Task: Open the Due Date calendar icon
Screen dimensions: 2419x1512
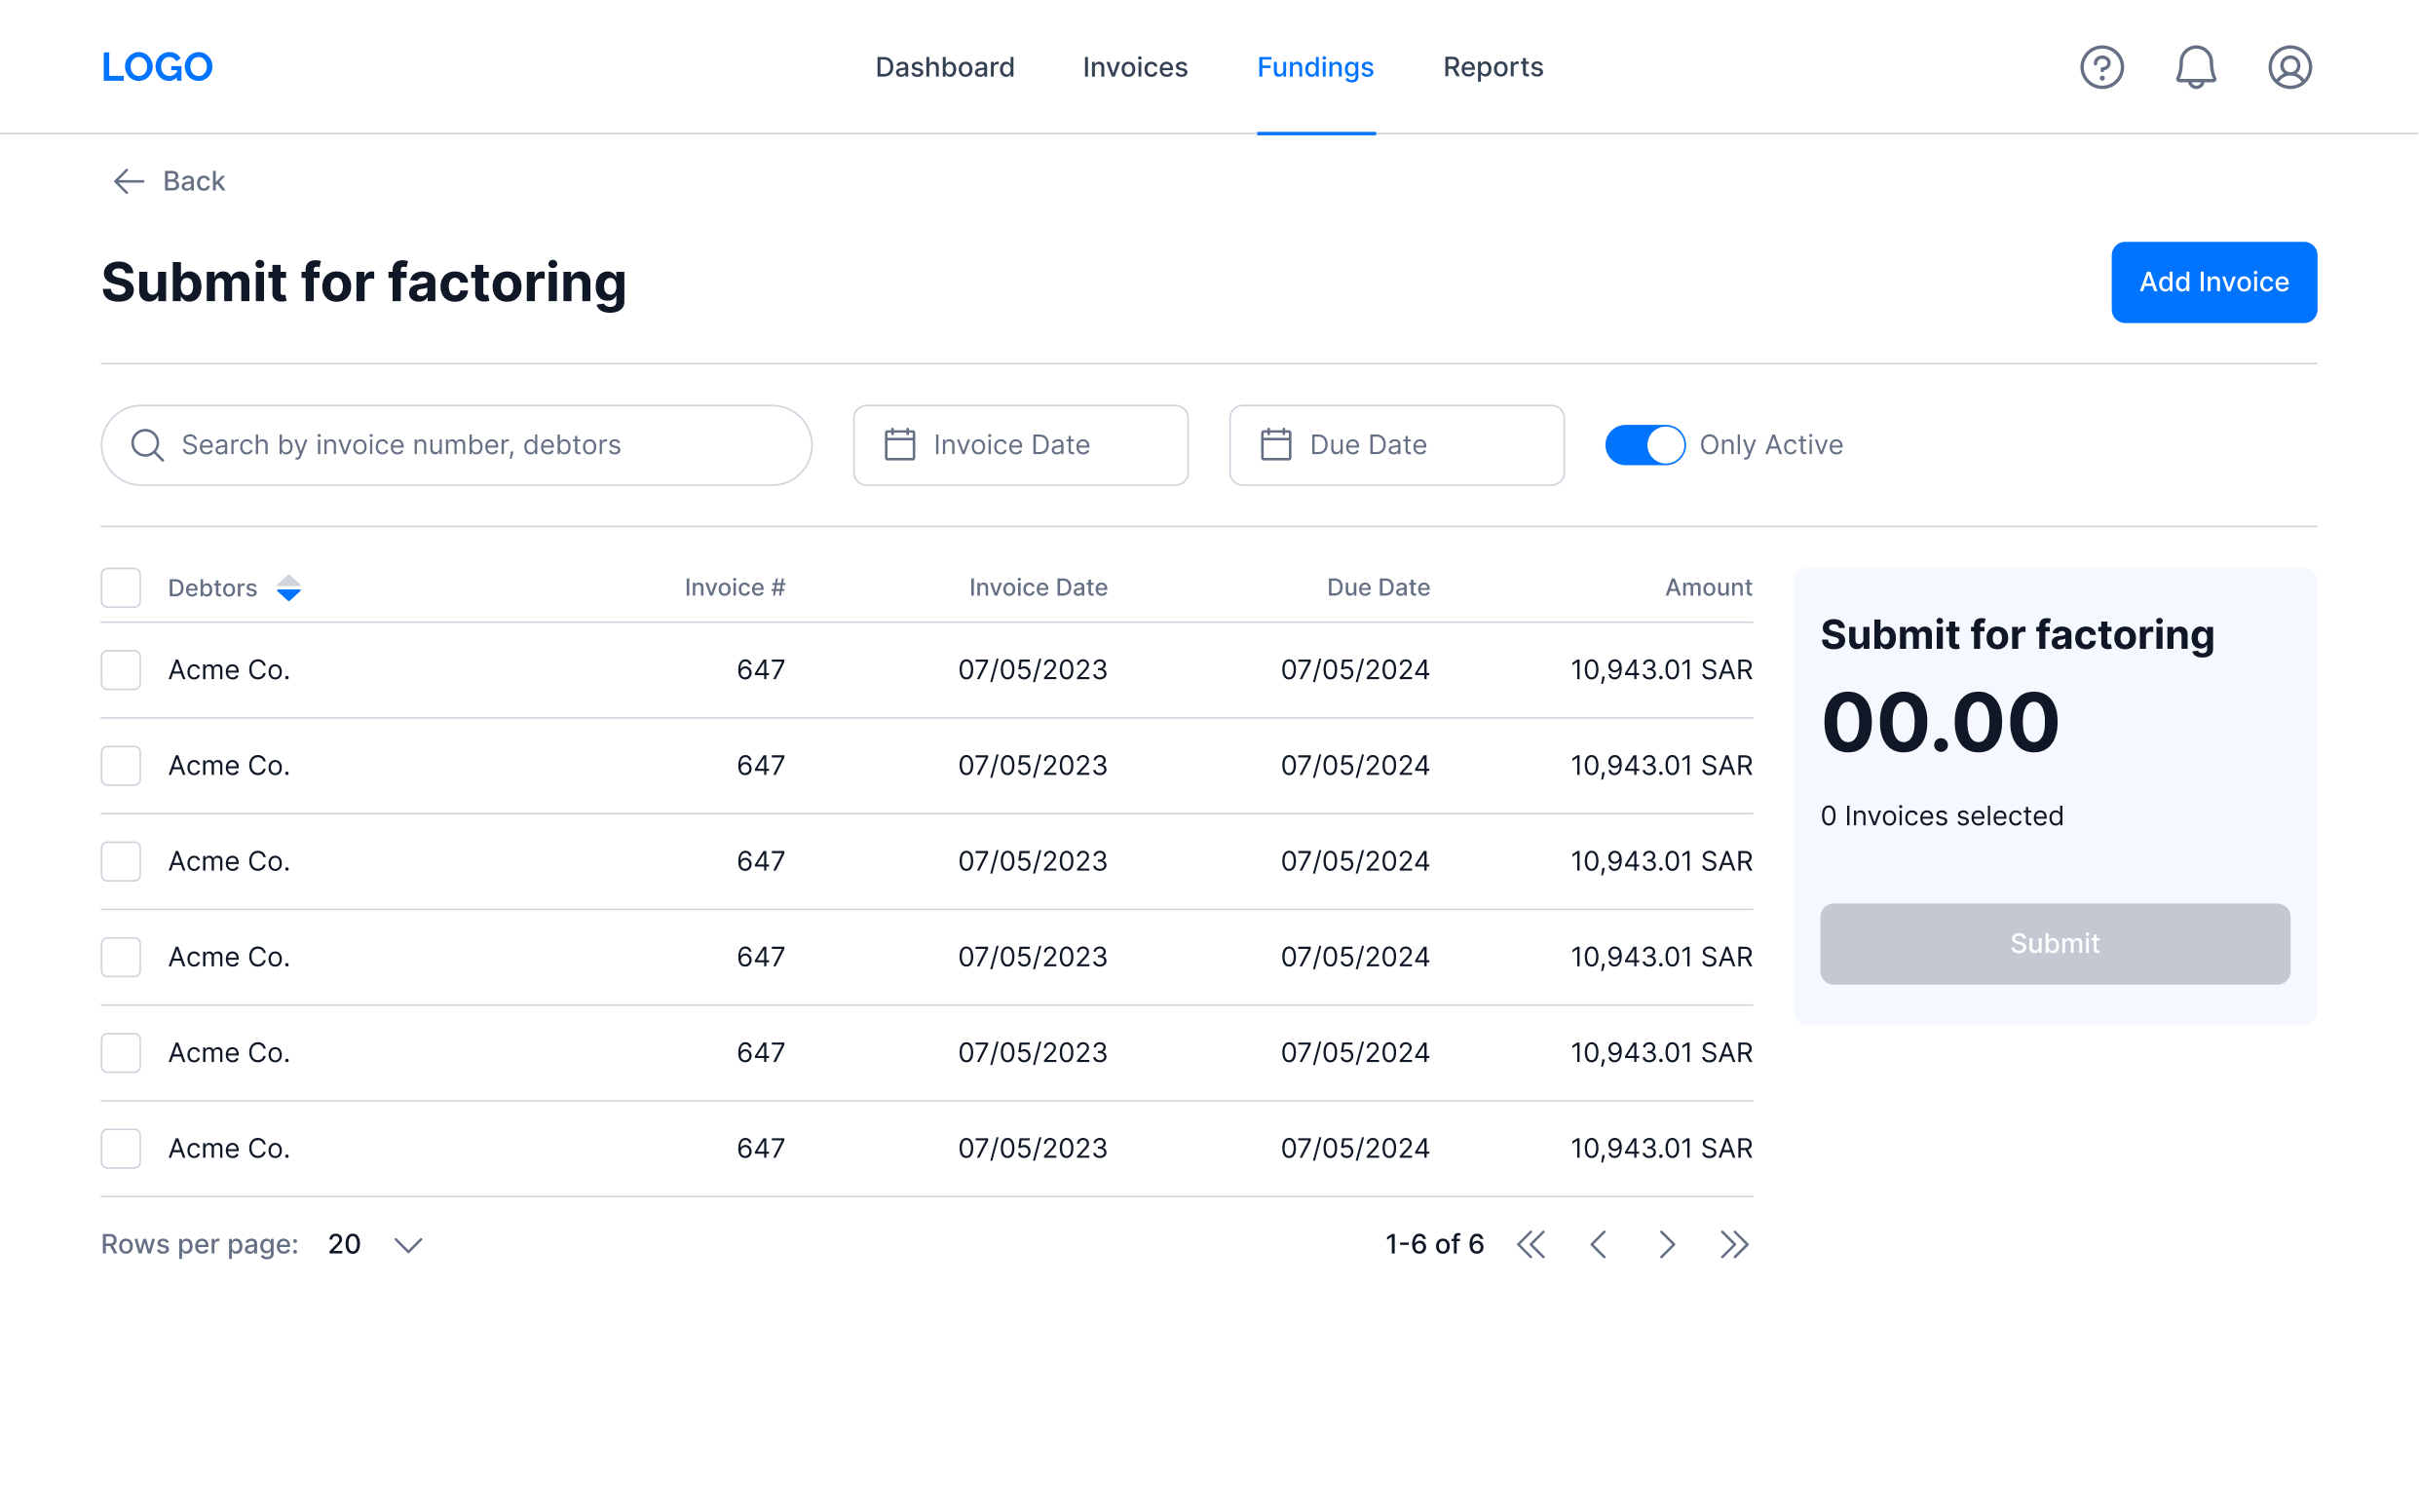Action: (x=1276, y=444)
